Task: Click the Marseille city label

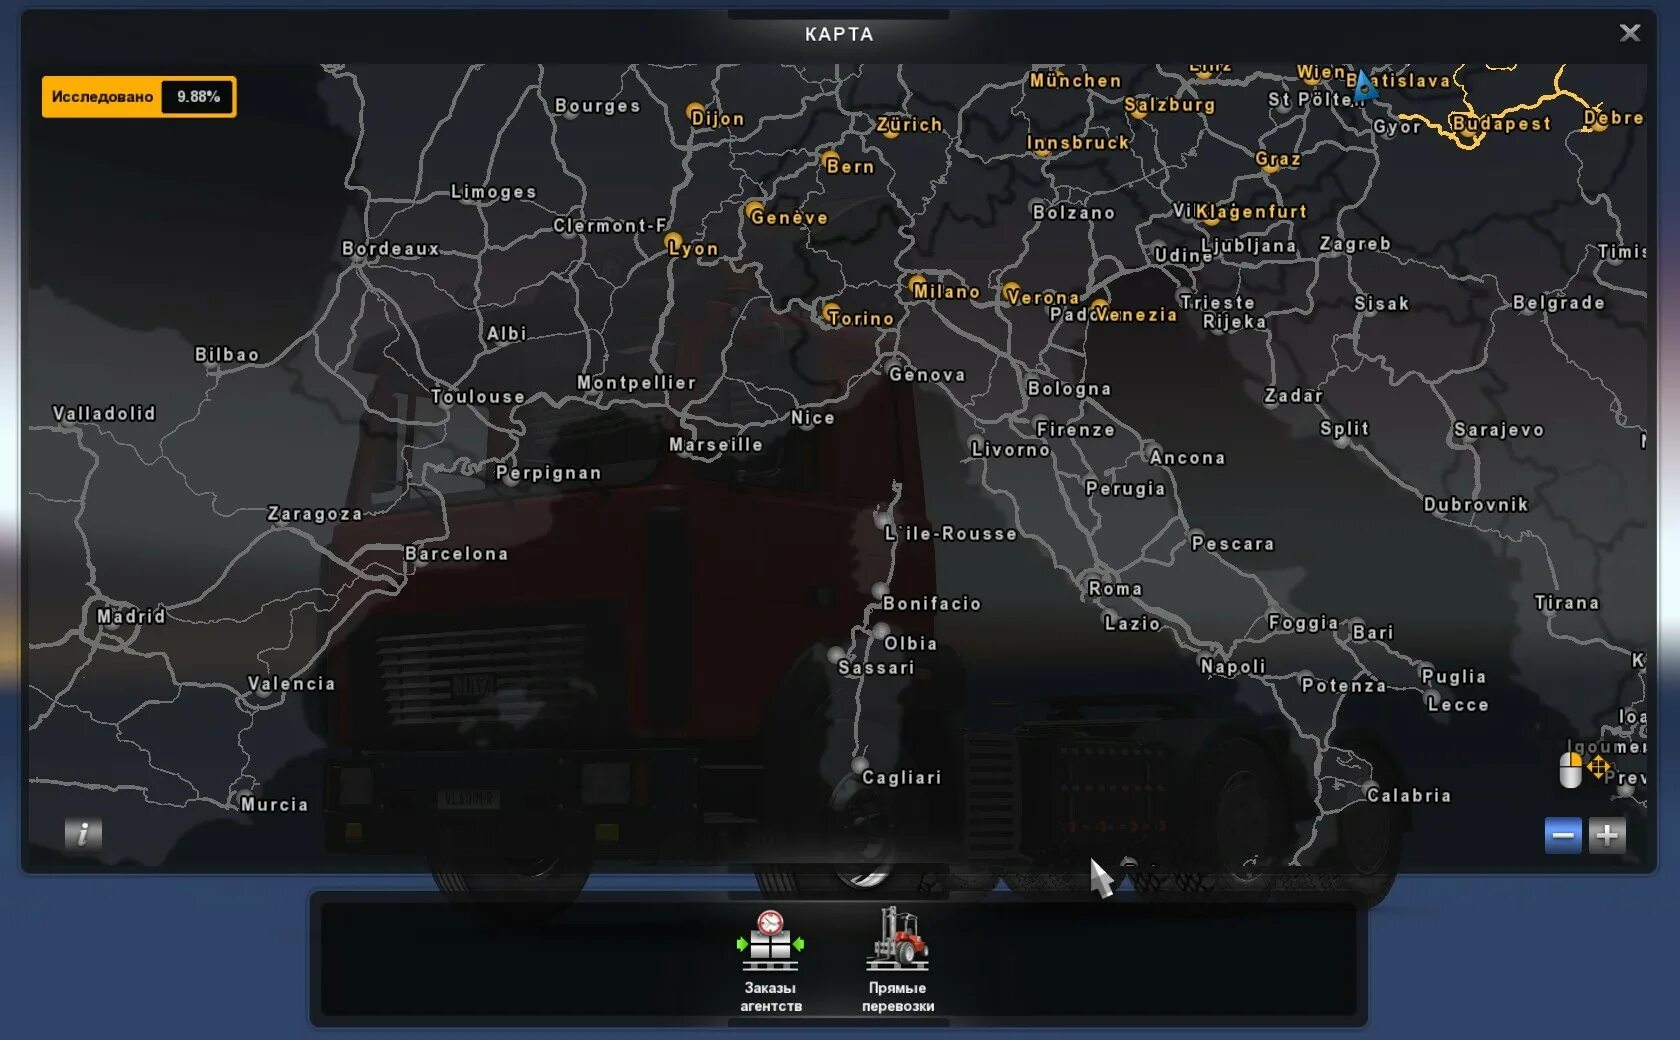Action: click(716, 444)
